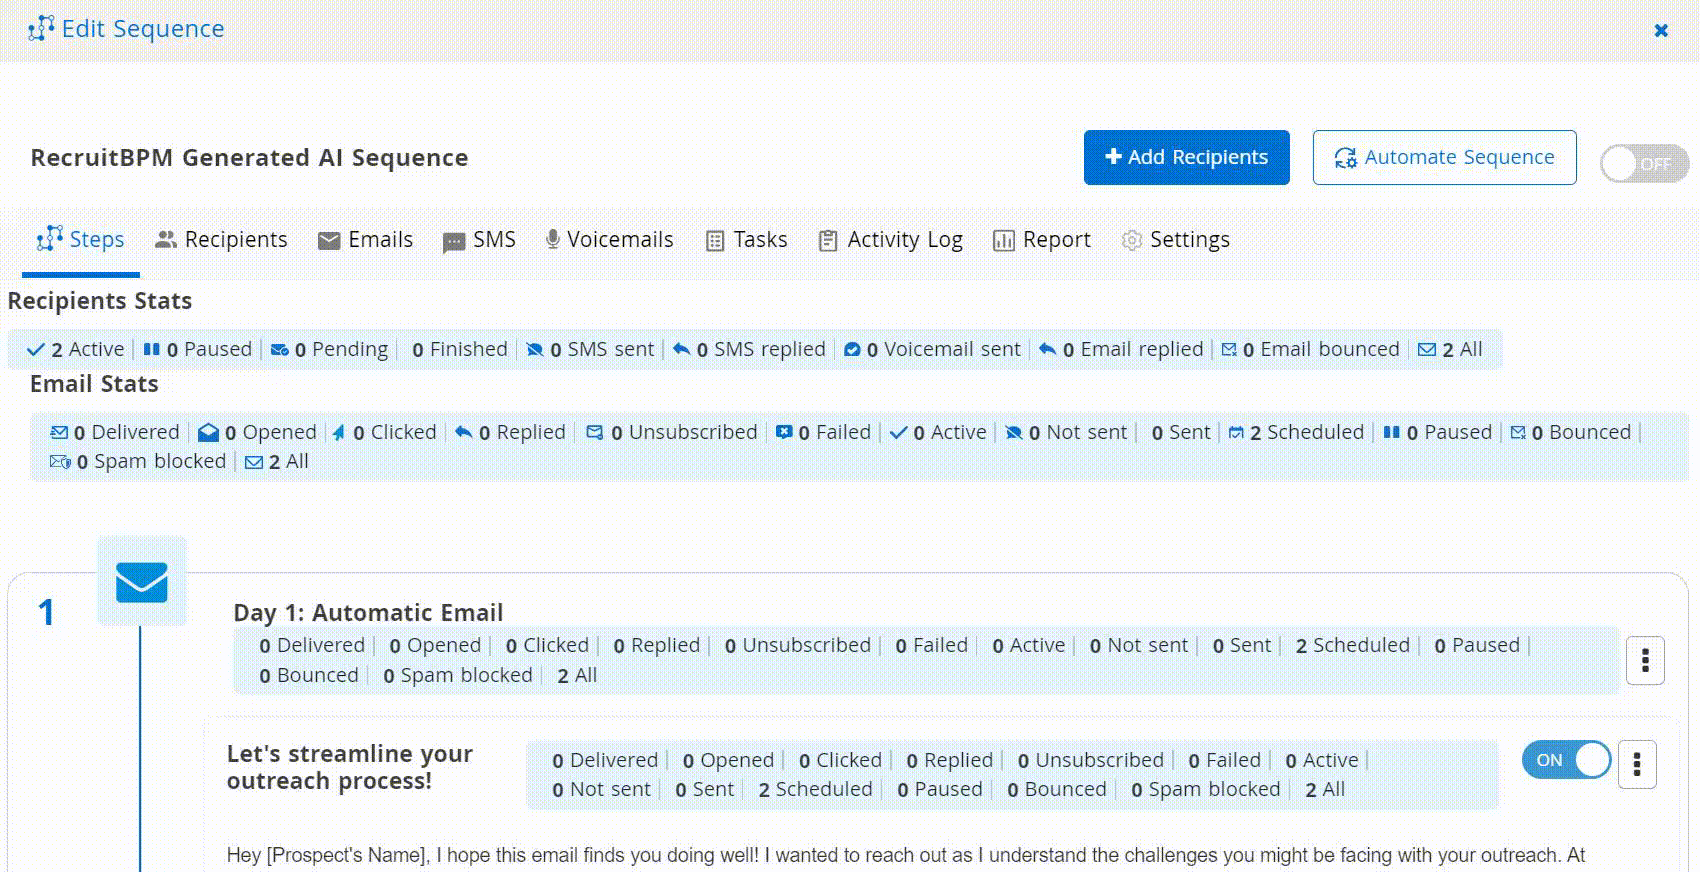Switch to the Steps tab

point(81,240)
